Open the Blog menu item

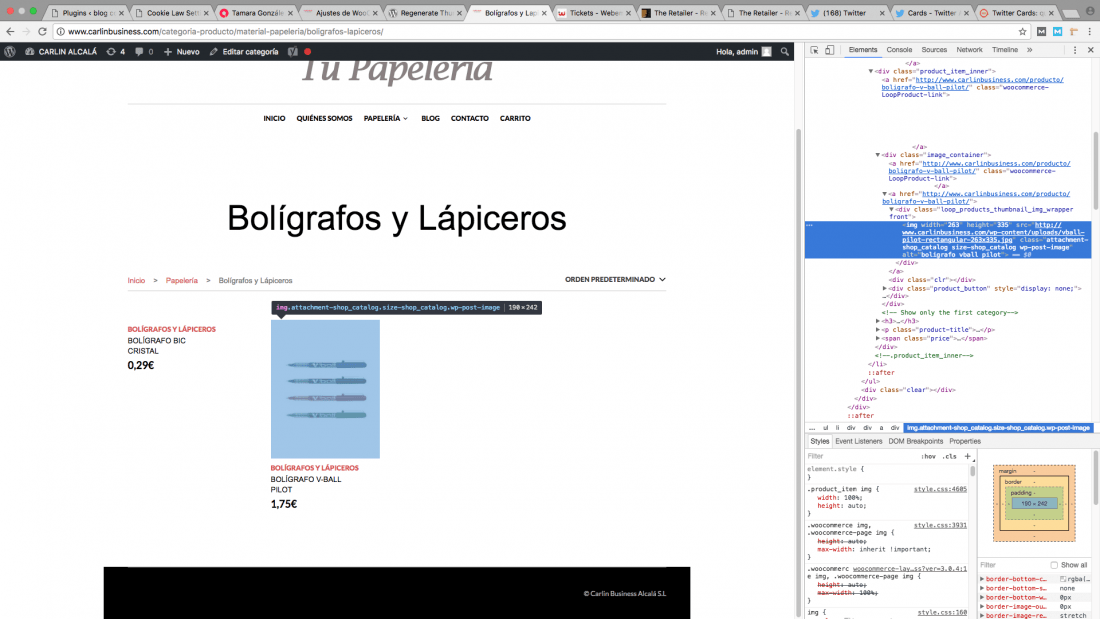pyautogui.click(x=430, y=119)
